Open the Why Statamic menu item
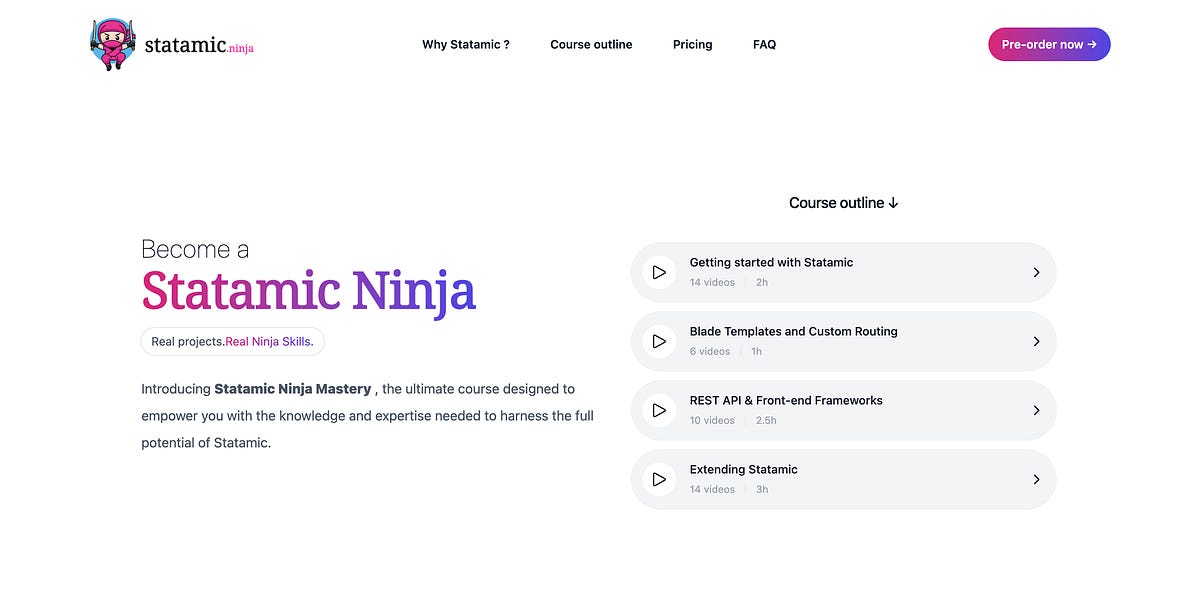Screen dimensions: 1200x600 (x=466, y=44)
